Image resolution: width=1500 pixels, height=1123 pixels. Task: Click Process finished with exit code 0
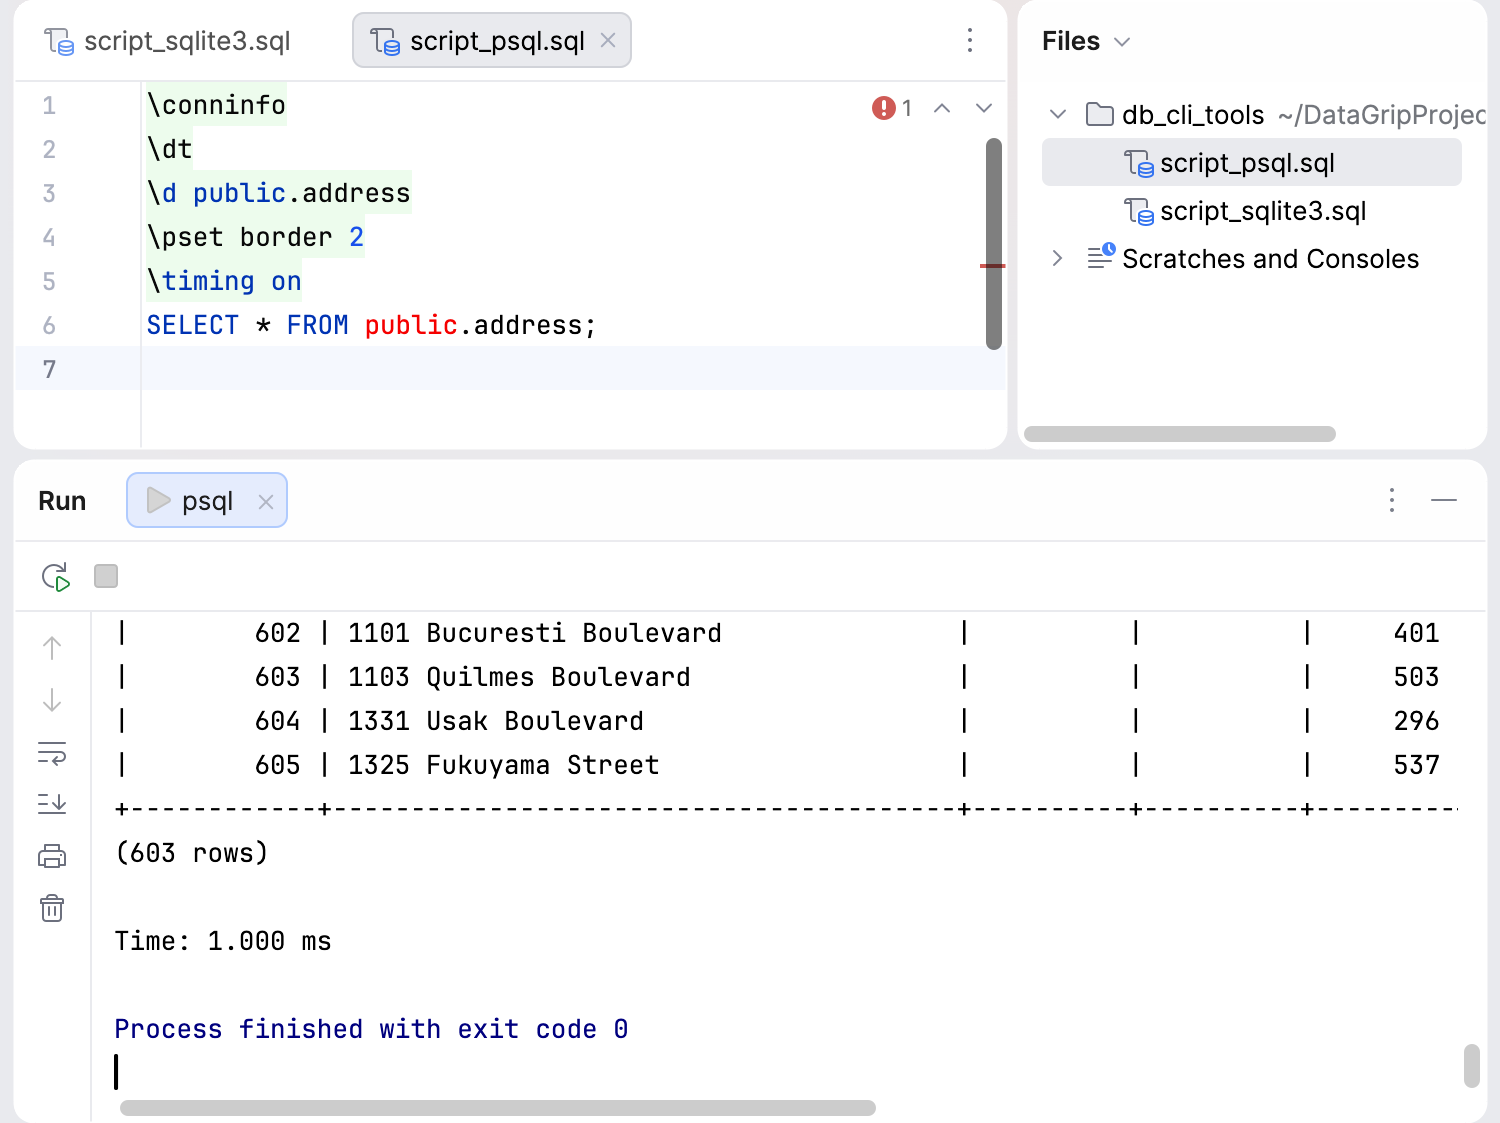click(x=371, y=1029)
